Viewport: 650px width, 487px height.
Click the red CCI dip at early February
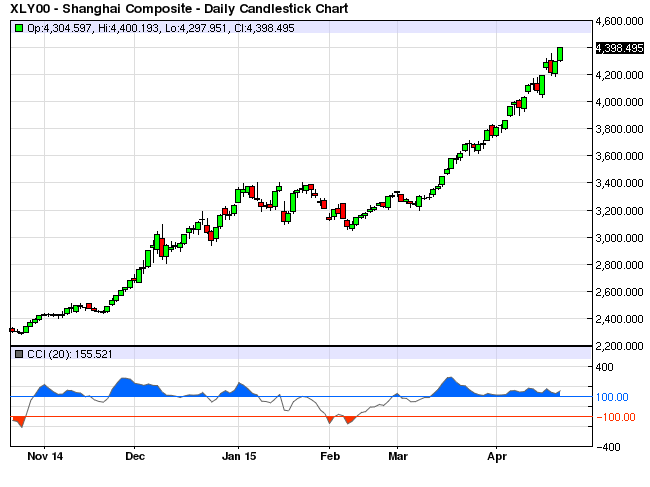[x=330, y=420]
